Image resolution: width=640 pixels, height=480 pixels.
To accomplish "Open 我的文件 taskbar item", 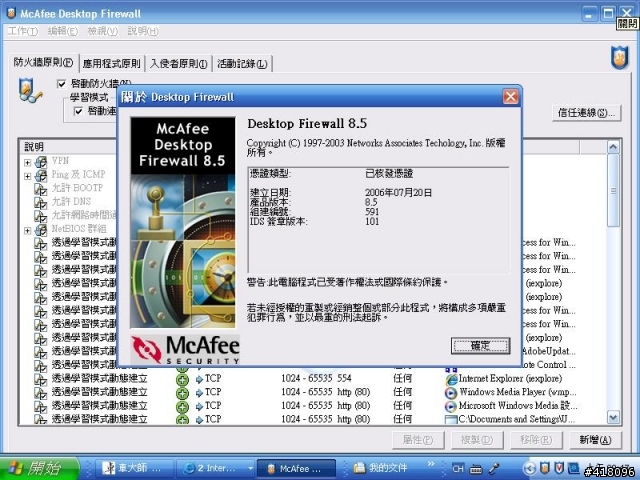I will coord(381,468).
